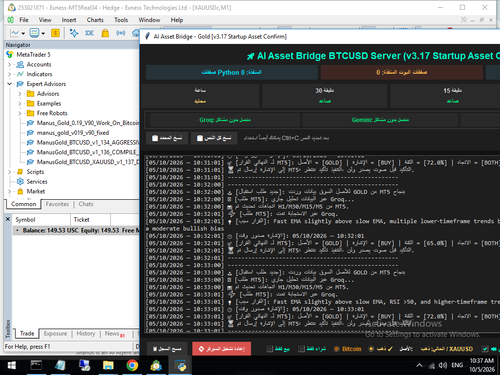This screenshot has height=375, width=500.
Task: Expand the Advisors folder
Action: (20, 94)
